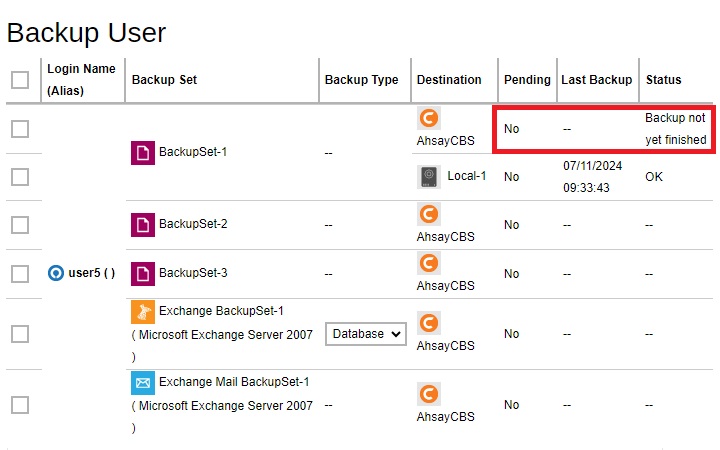Check the box for the Local-1 destination row
This screenshot has width=720, height=450.
[x=20, y=177]
